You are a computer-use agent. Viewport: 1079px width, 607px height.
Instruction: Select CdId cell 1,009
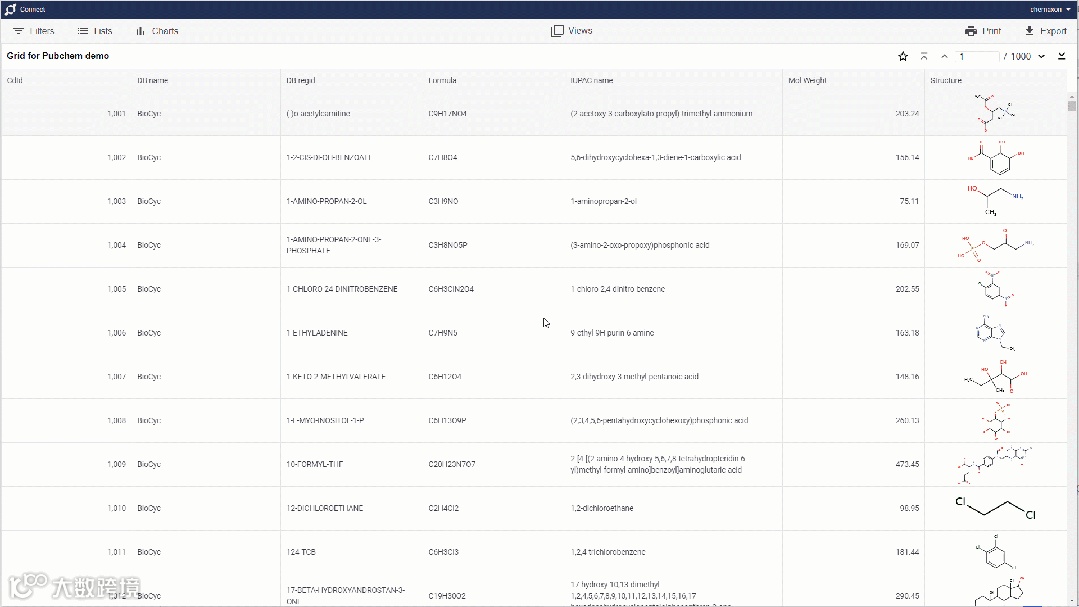click(116, 465)
